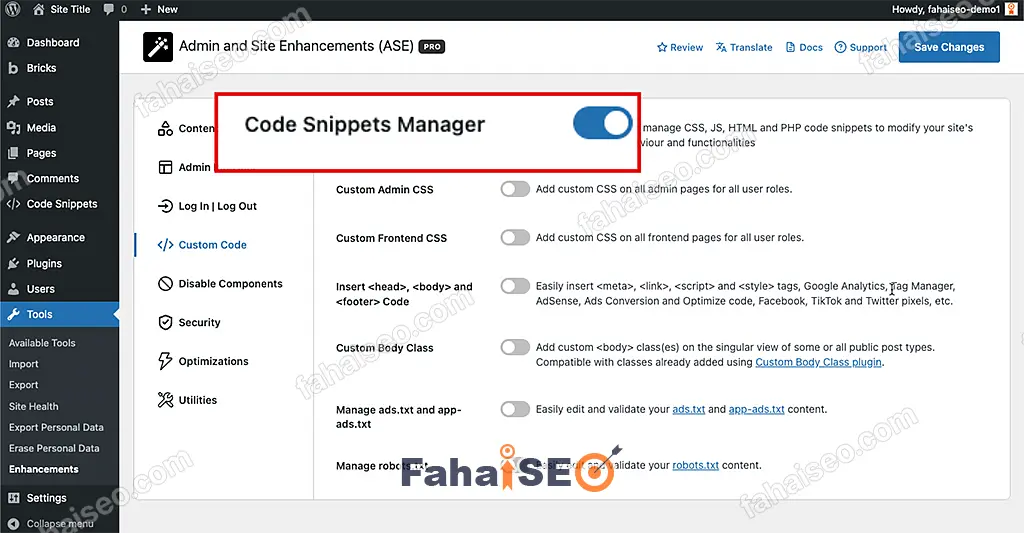1024x533 pixels.
Task: Click the Translate language icon
Action: (721, 47)
